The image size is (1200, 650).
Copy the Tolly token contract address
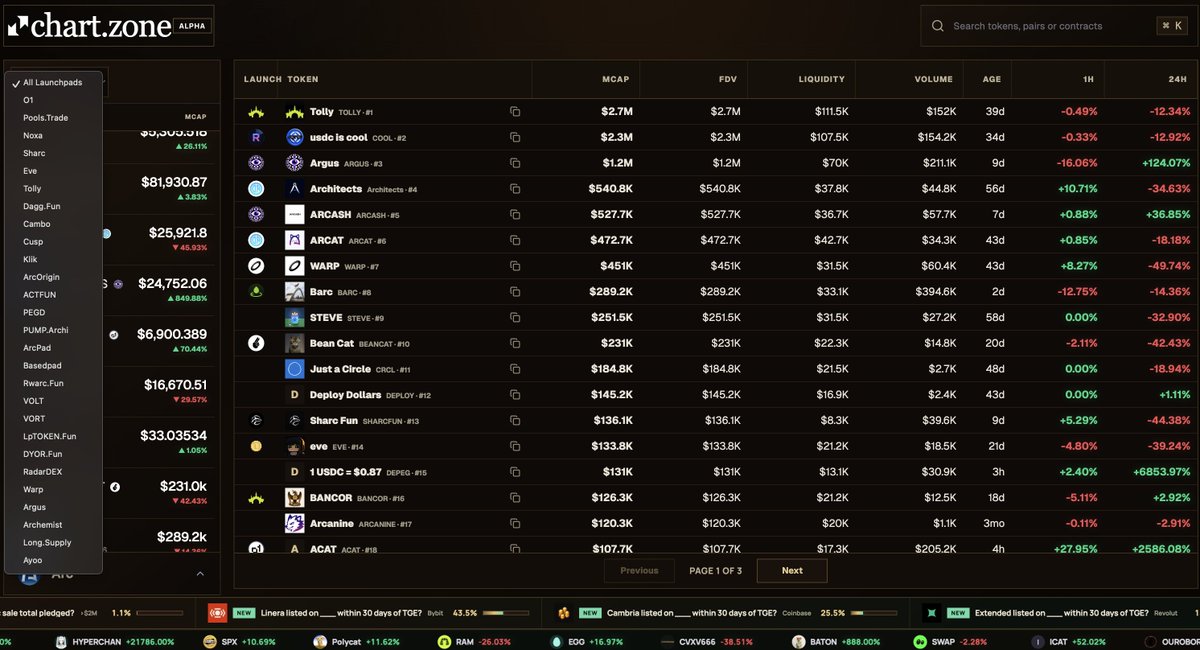click(515, 112)
